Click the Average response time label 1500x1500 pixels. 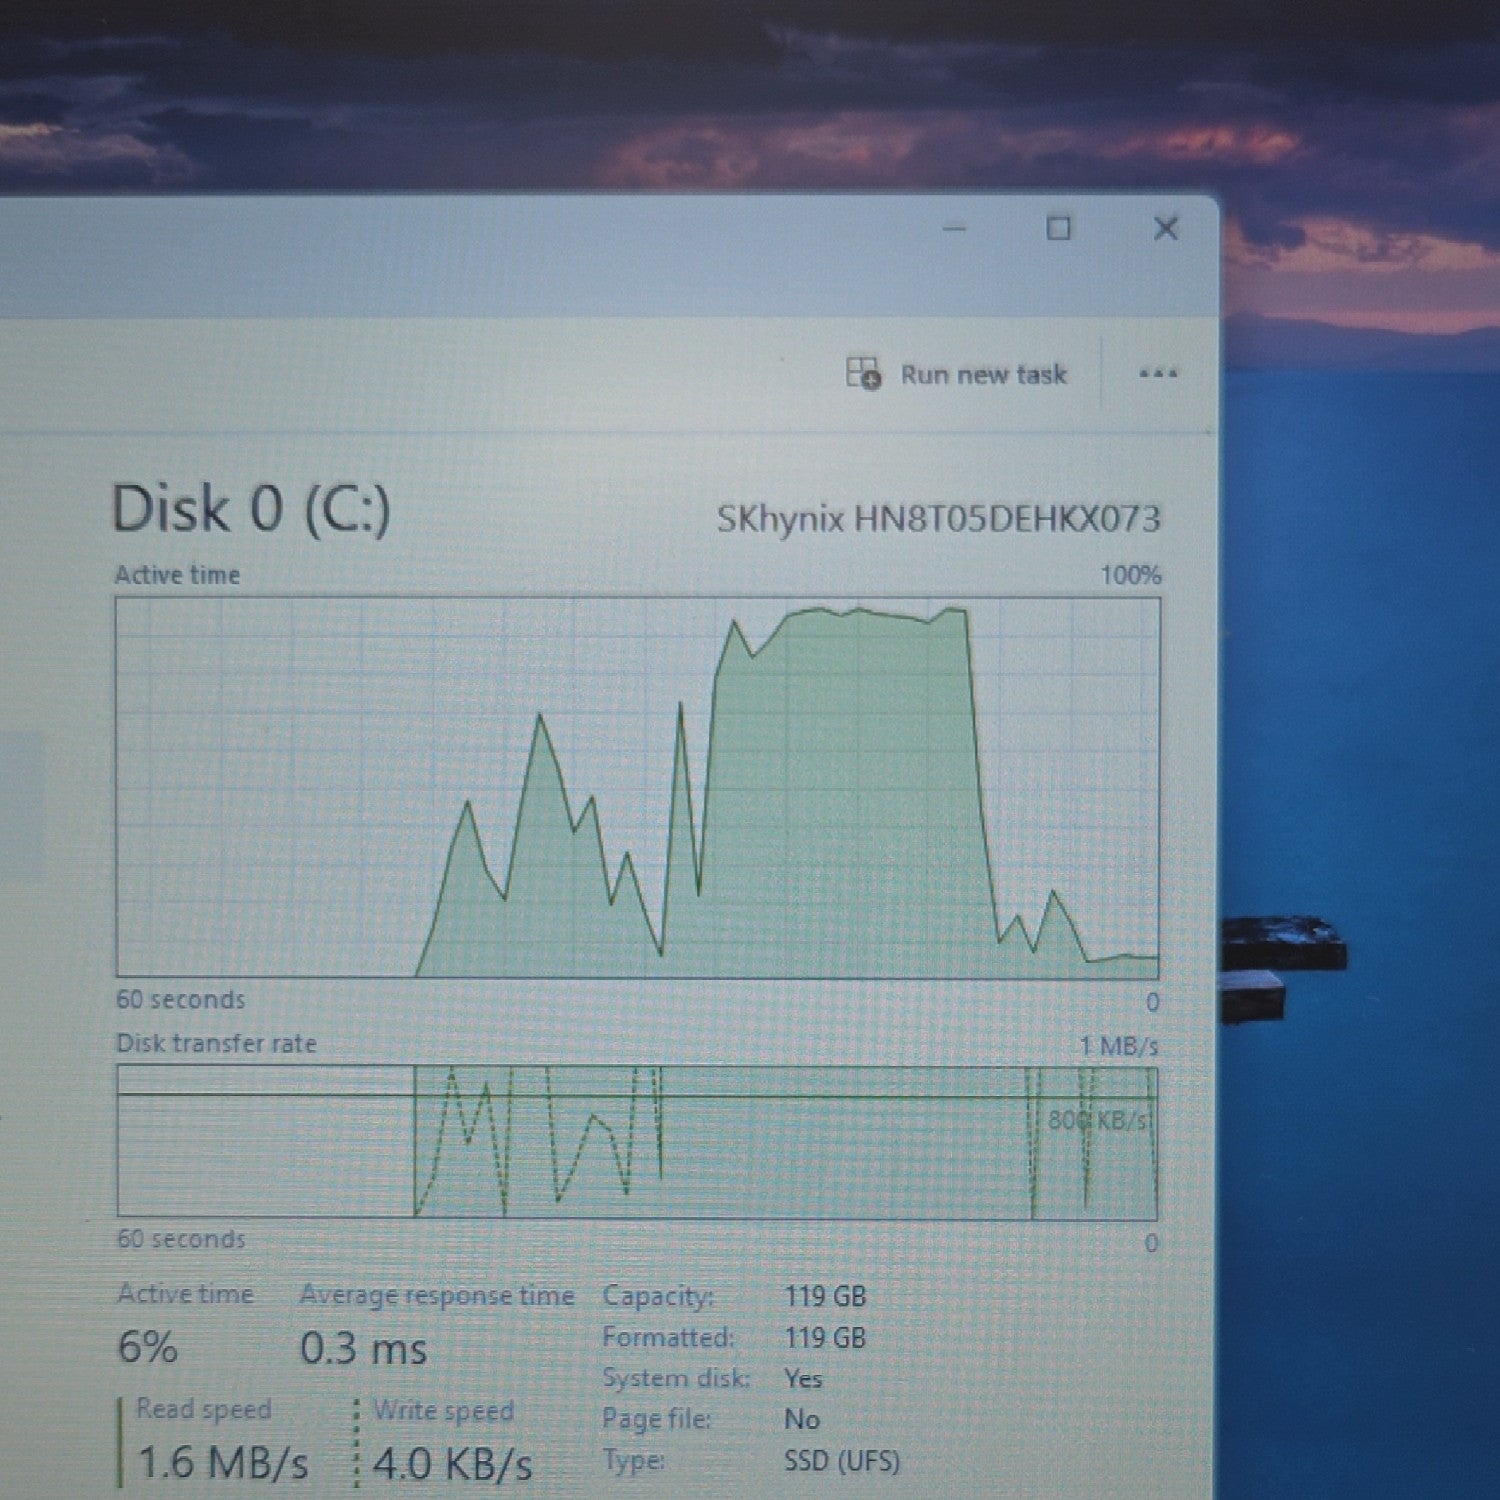coord(437,1295)
